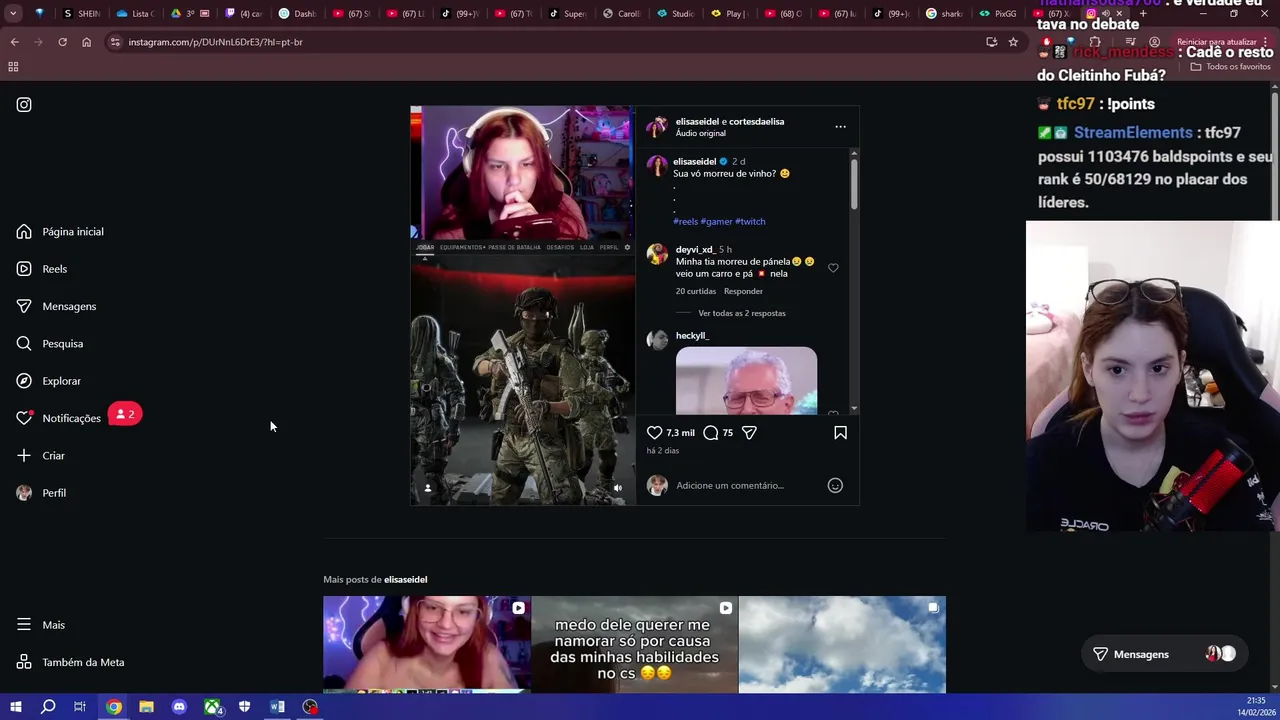Open the 'medo dele querer me namorar' reel
The height and width of the screenshot is (720, 1280).
tap(635, 644)
